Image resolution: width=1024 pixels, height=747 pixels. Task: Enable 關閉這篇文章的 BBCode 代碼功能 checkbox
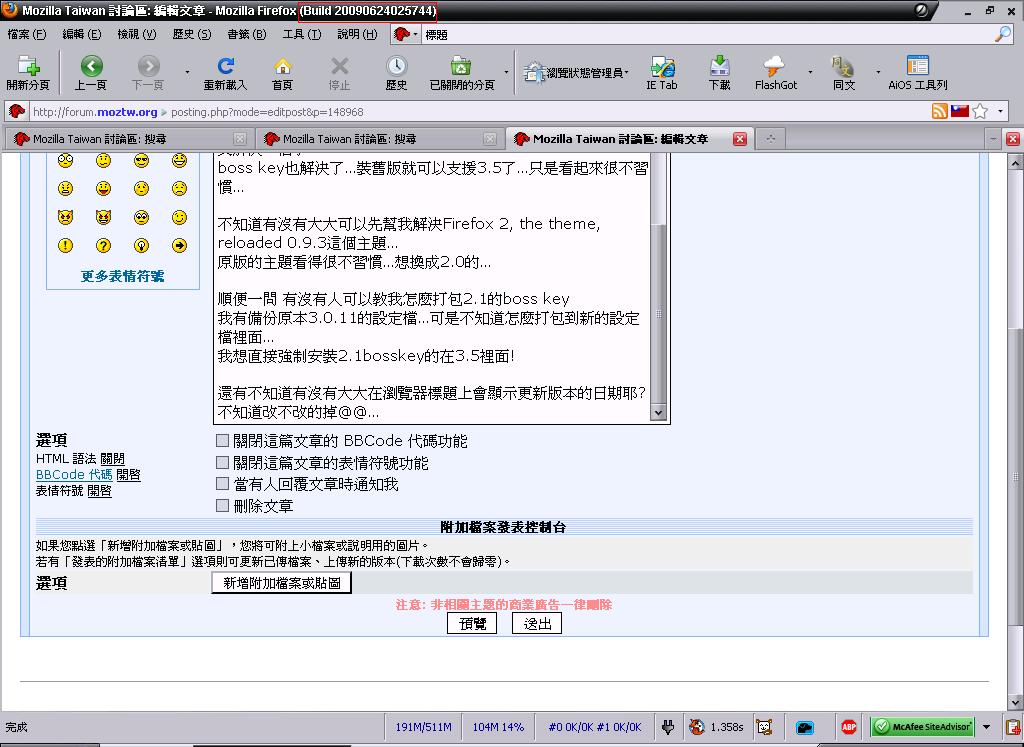223,441
